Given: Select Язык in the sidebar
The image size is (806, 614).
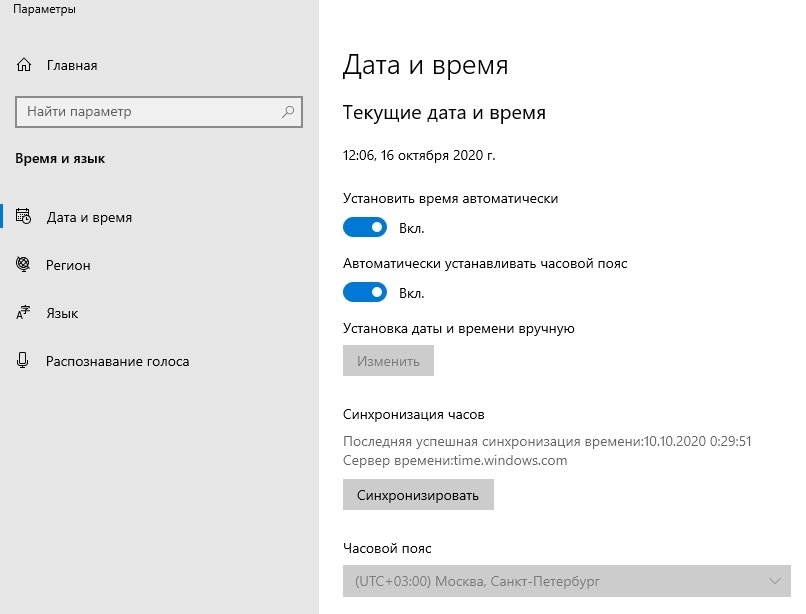Looking at the screenshot, I should pos(62,313).
